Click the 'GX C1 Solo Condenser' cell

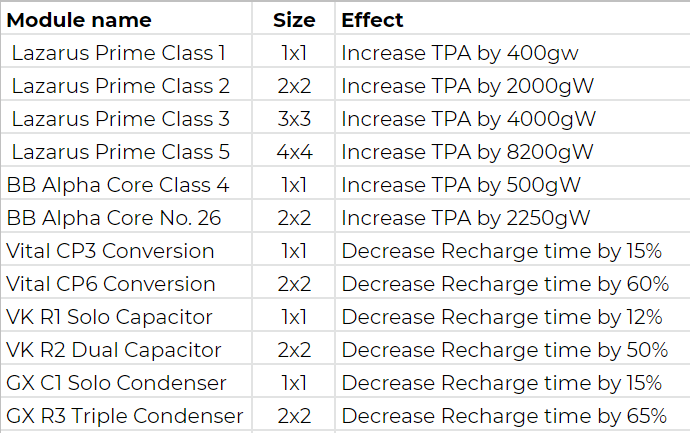coord(117,383)
